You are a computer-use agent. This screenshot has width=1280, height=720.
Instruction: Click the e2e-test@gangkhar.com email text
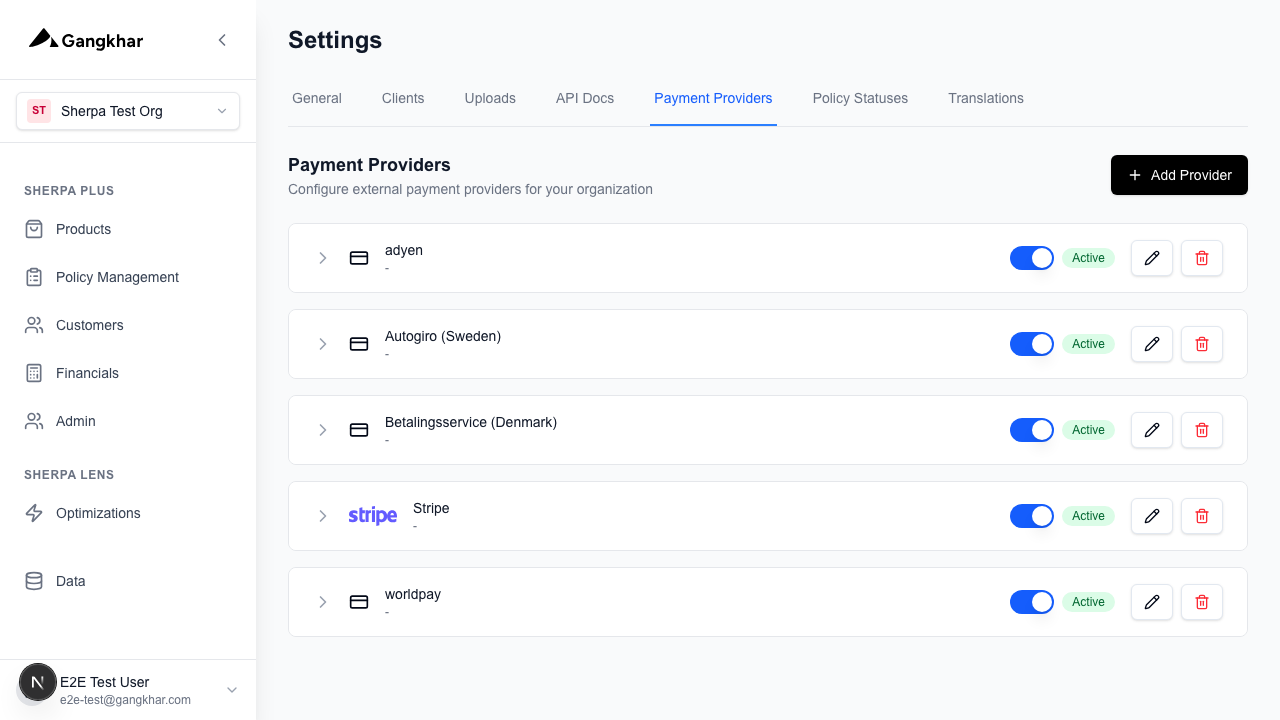click(125, 700)
